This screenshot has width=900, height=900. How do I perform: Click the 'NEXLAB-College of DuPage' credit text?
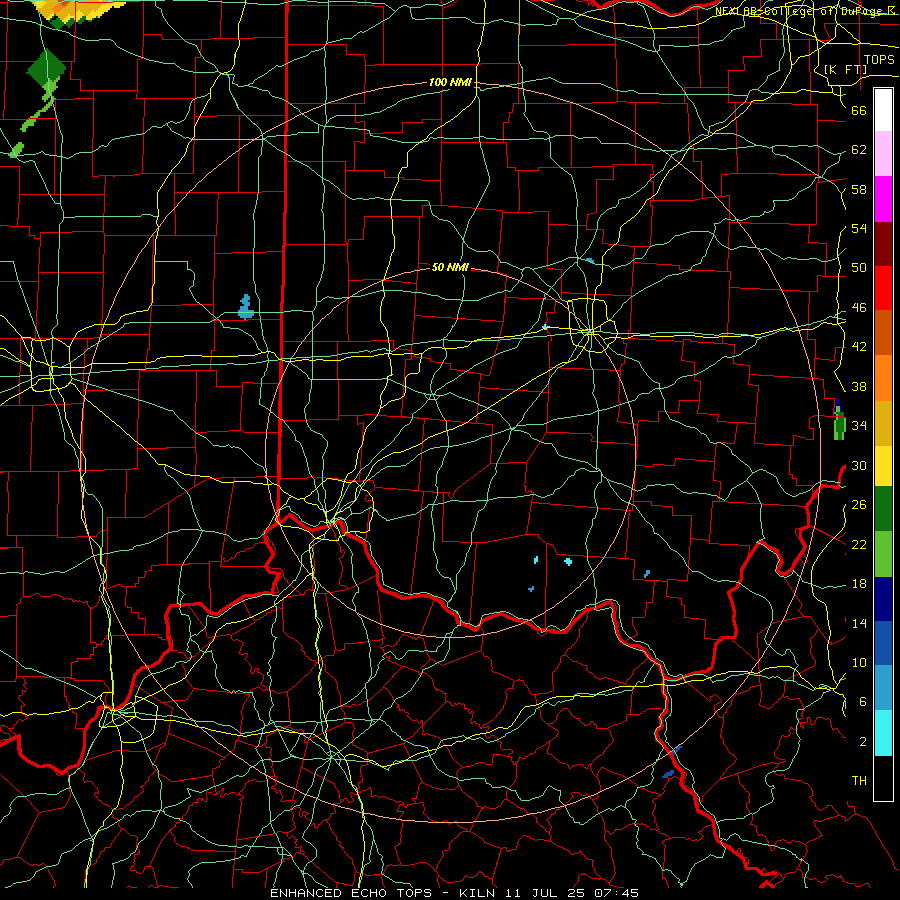click(x=801, y=11)
